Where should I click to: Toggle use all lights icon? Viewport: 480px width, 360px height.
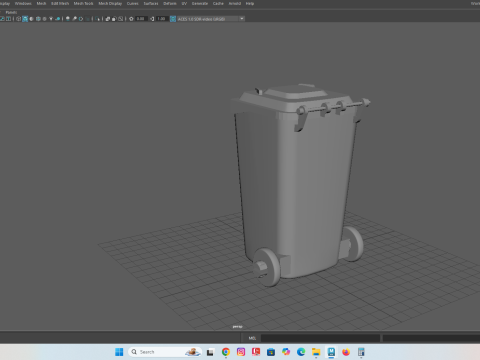[x=51, y=19]
